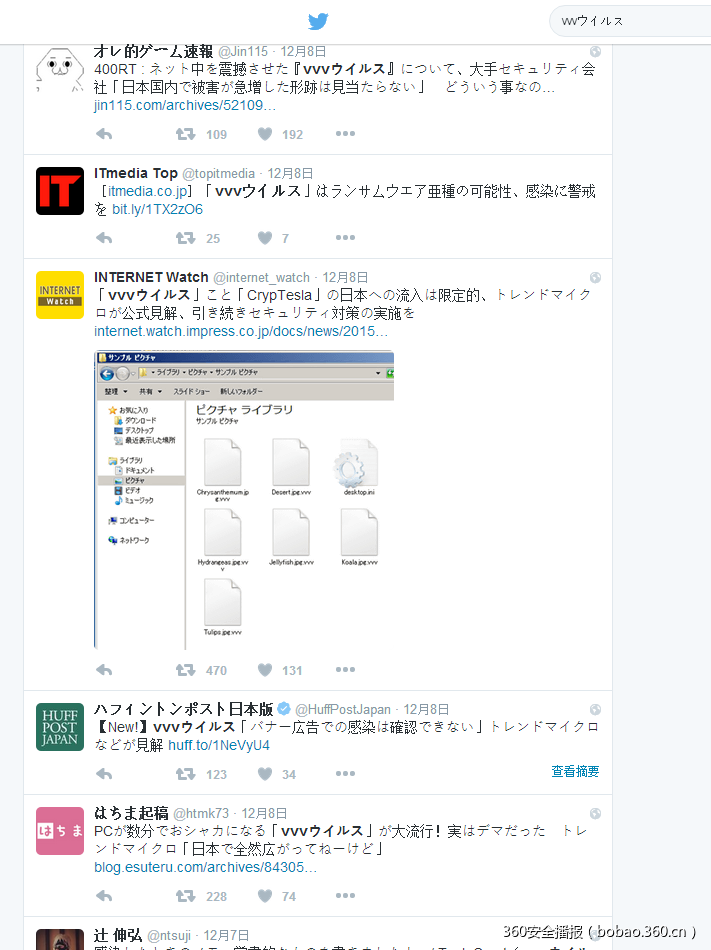Screen dimensions: 711x950
Task: Open the @topitmedia handle
Action: tap(219, 174)
